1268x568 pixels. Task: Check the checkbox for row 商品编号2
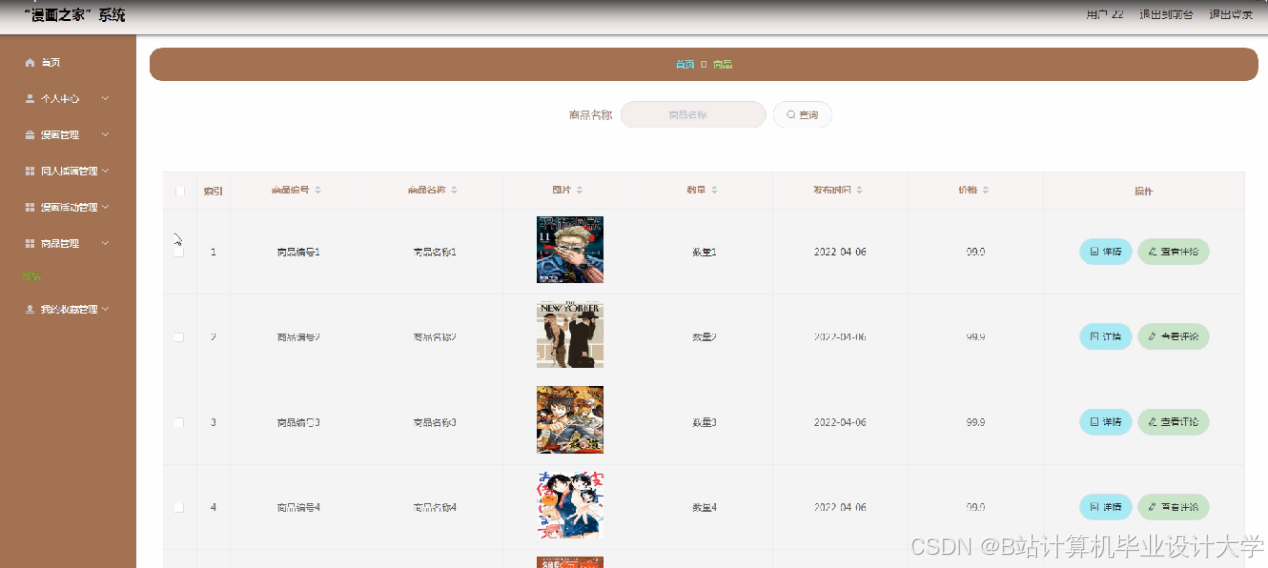(179, 337)
